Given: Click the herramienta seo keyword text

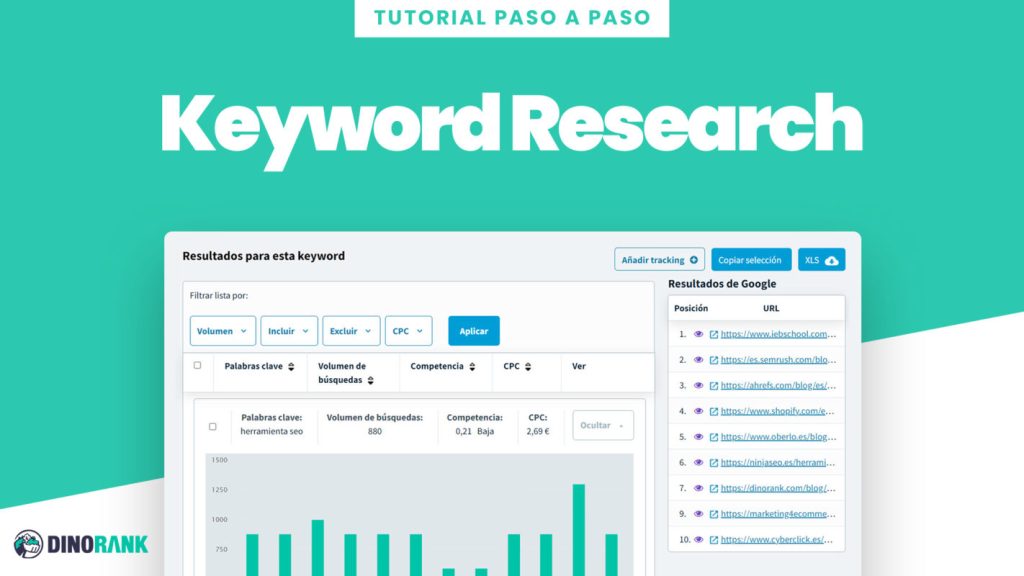Looking at the screenshot, I should tap(272, 432).
